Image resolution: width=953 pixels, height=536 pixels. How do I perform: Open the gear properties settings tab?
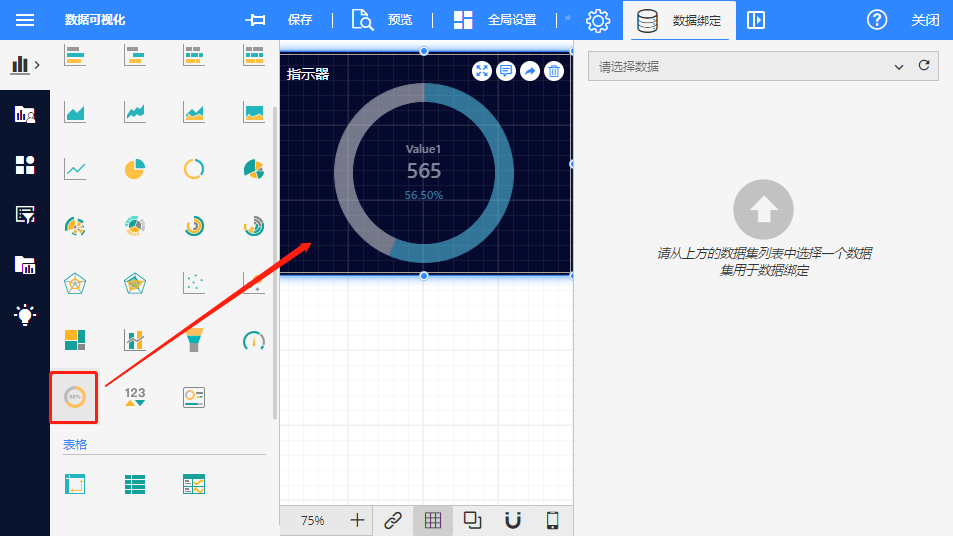[x=598, y=20]
